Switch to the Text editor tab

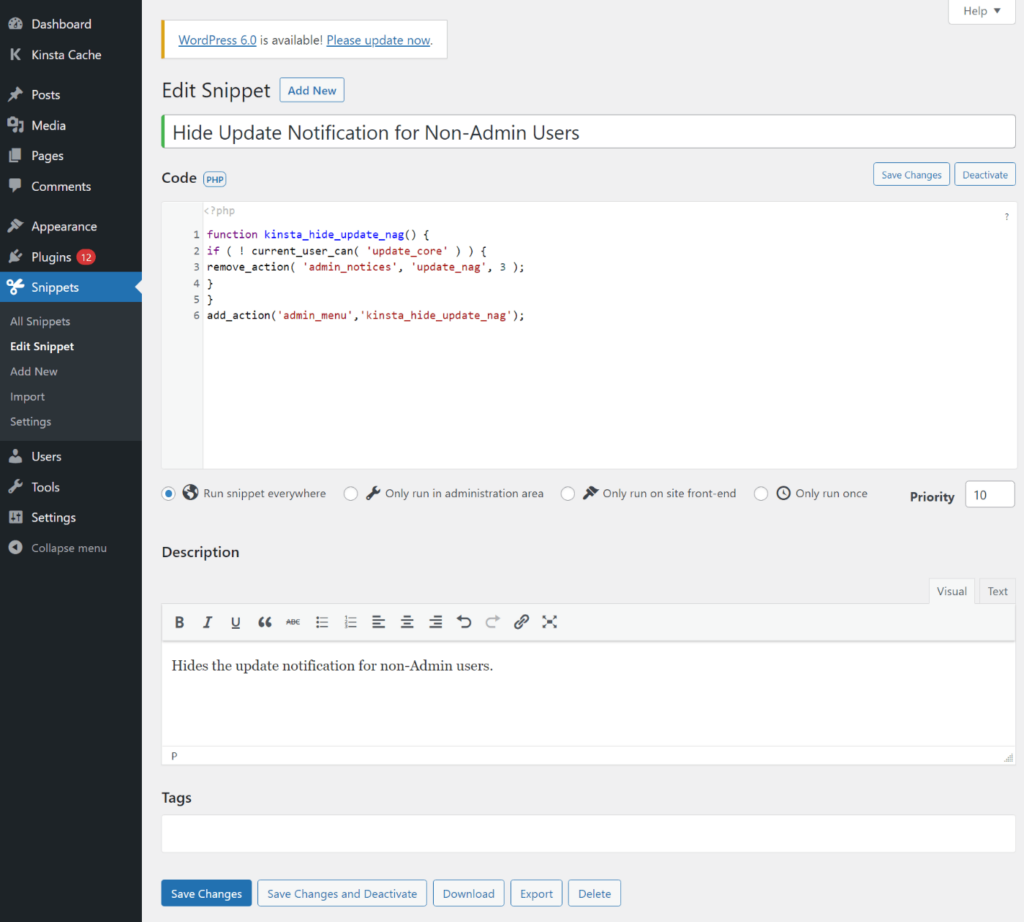(x=997, y=591)
